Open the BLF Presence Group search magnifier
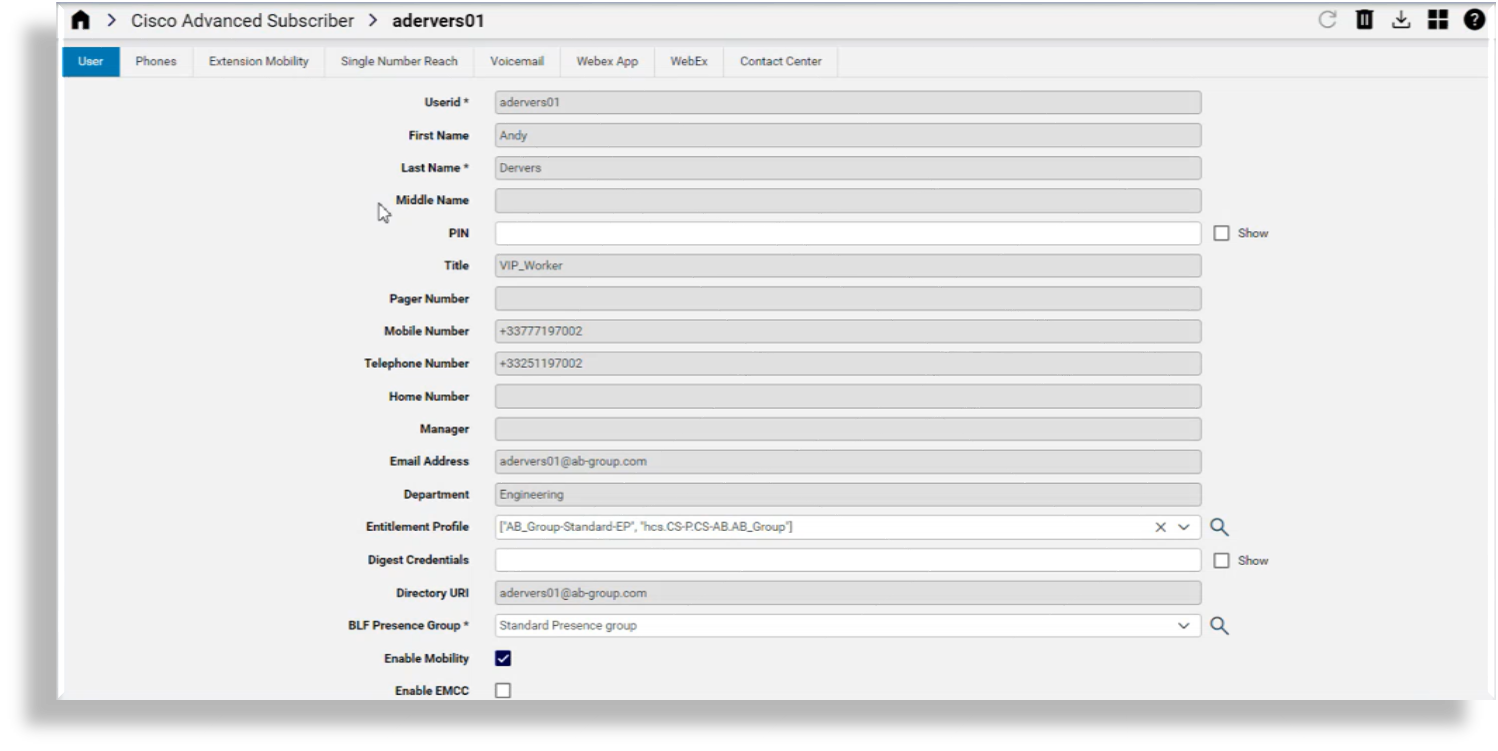Screen dimensions: 1498x751 click(1219, 625)
